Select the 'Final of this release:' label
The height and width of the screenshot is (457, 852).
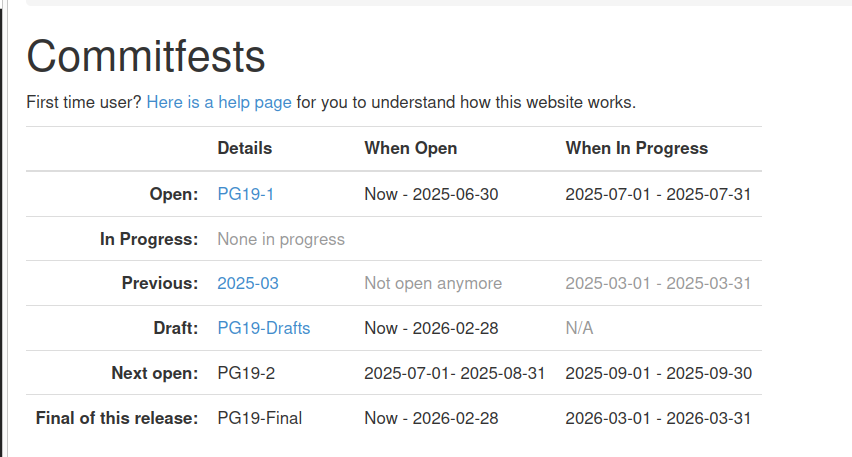click(117, 418)
